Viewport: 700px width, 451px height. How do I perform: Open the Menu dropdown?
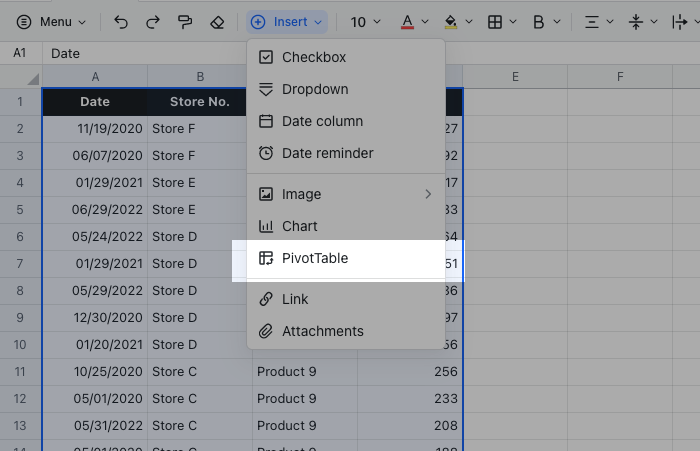(x=51, y=21)
